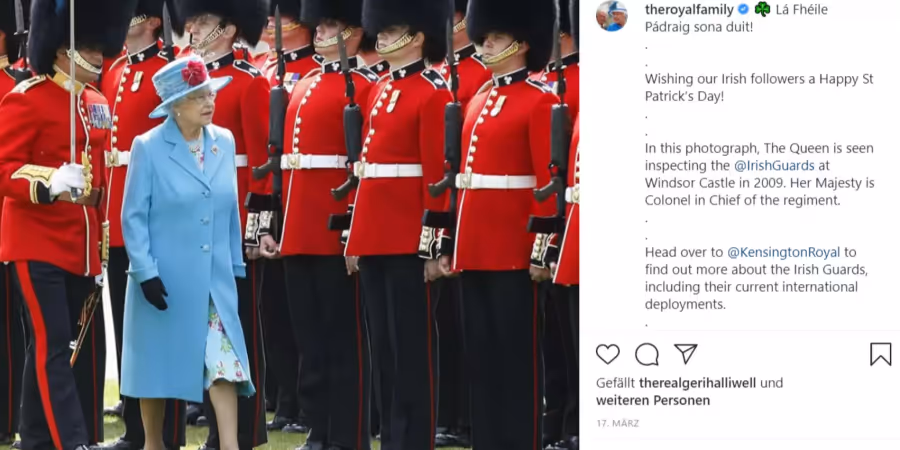Click the 17. MÄRZ post date
900x450 pixels.
pyautogui.click(x=617, y=424)
